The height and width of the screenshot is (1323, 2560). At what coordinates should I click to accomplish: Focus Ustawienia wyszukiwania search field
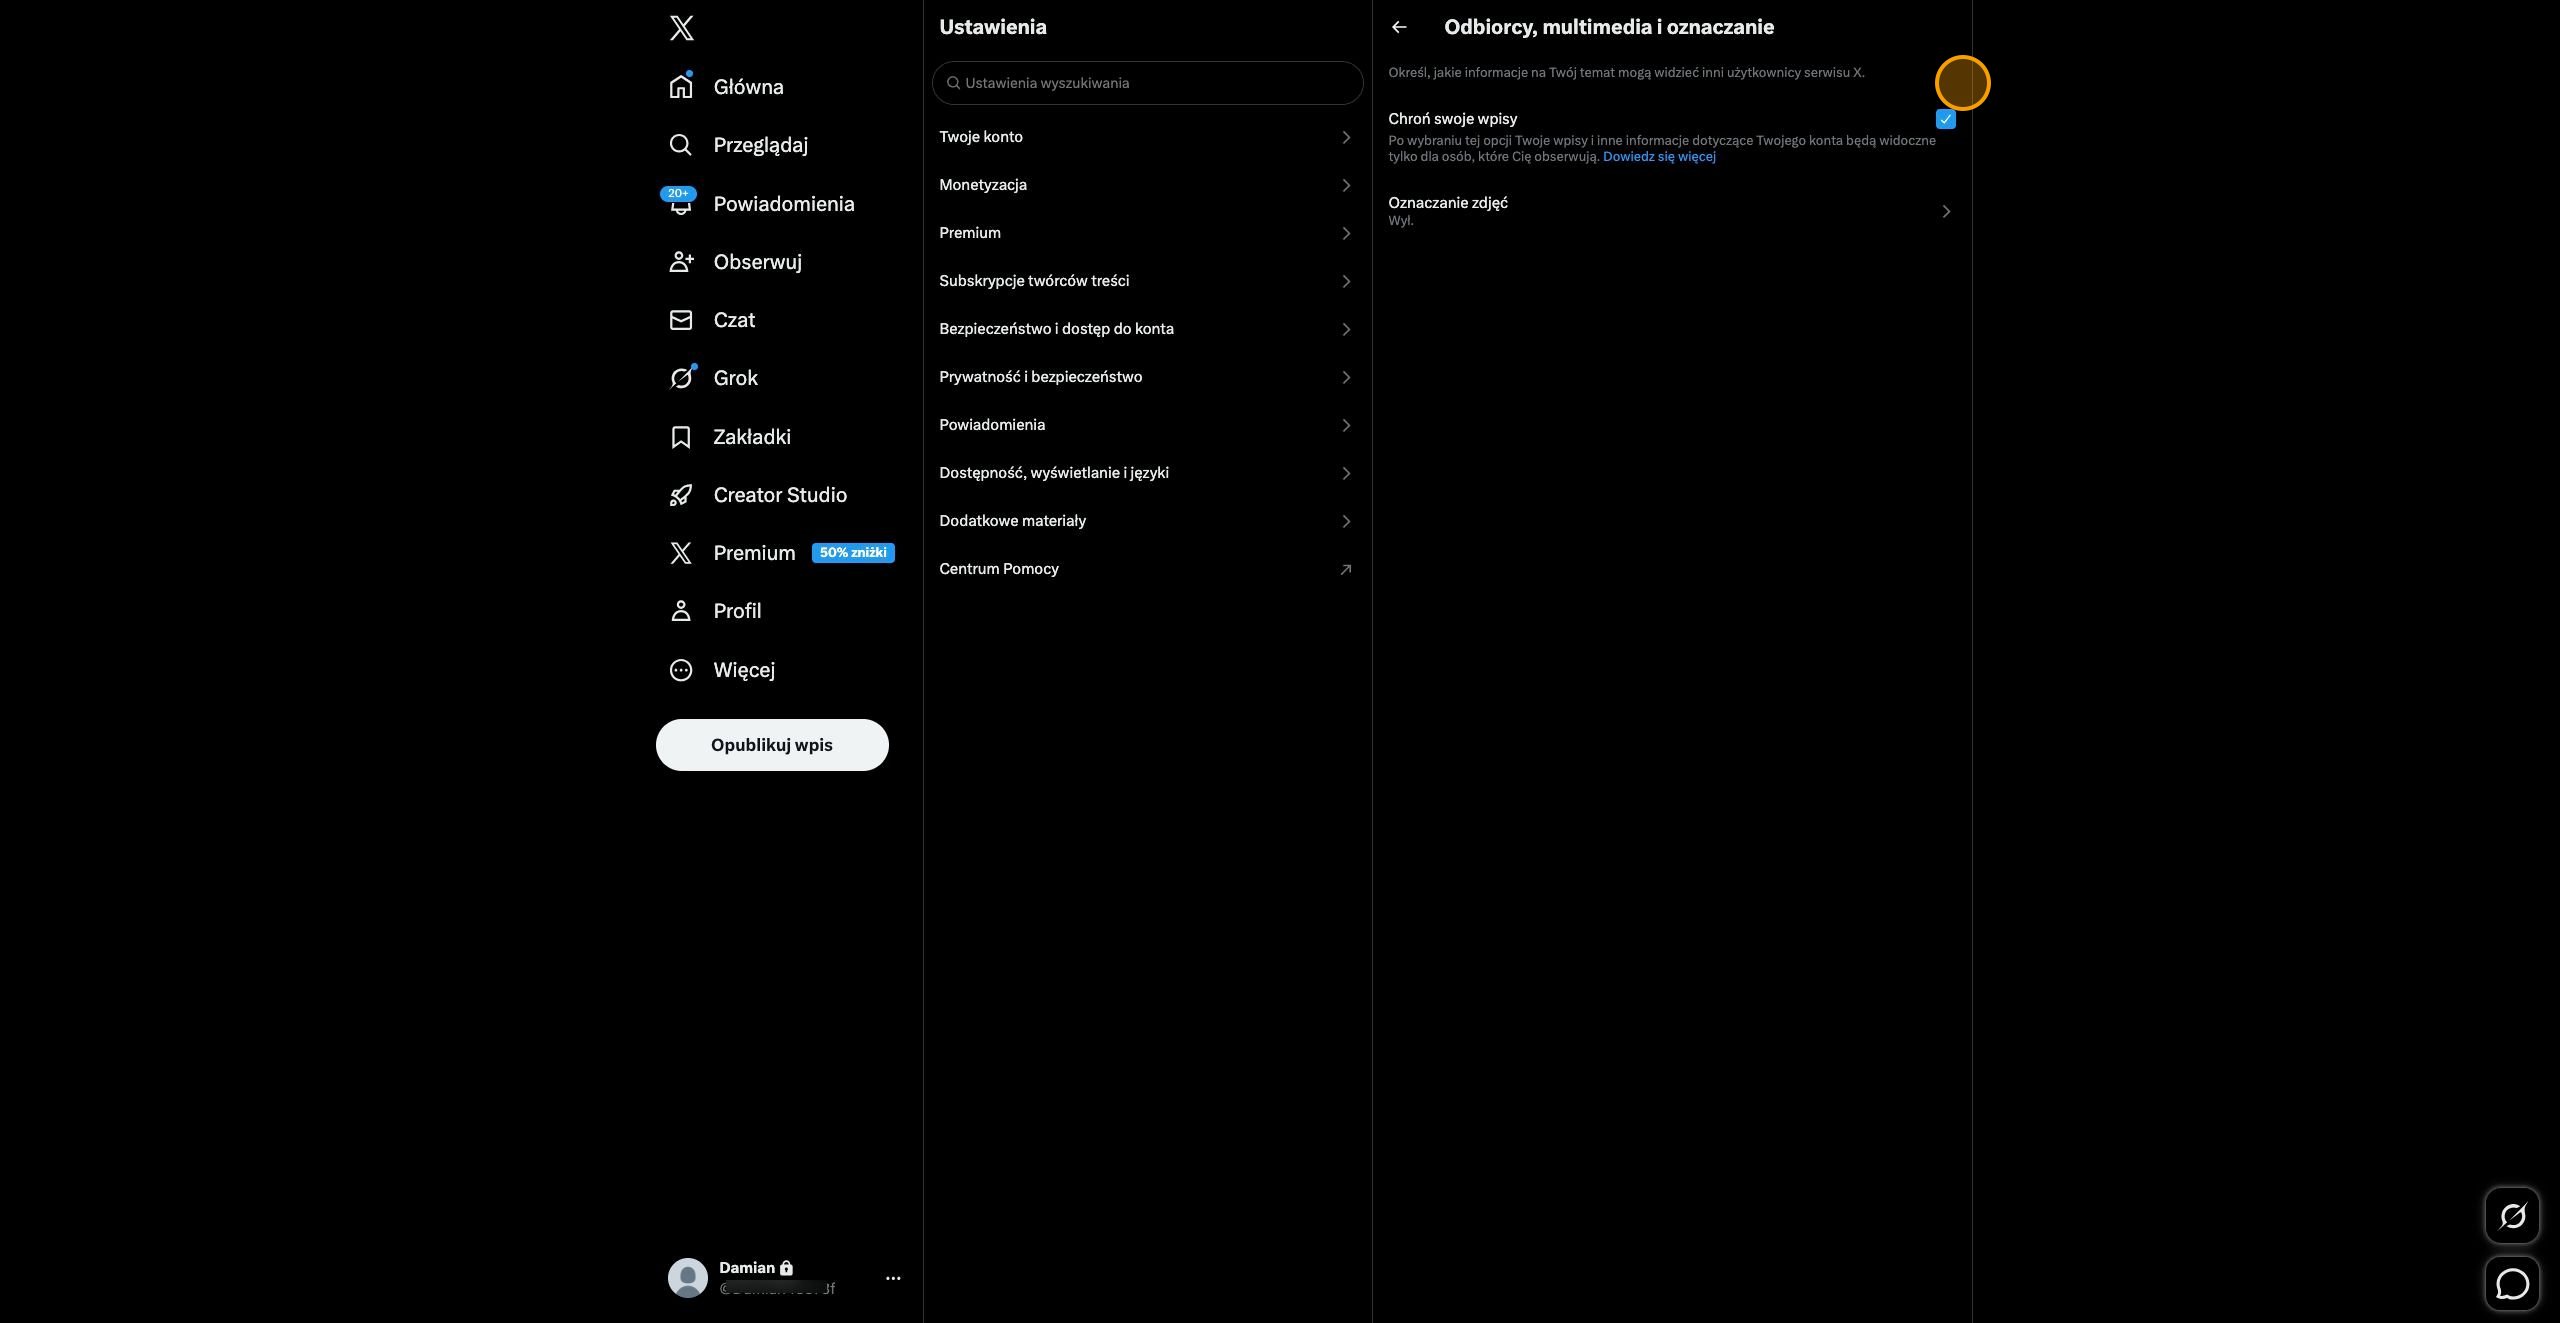1147,83
